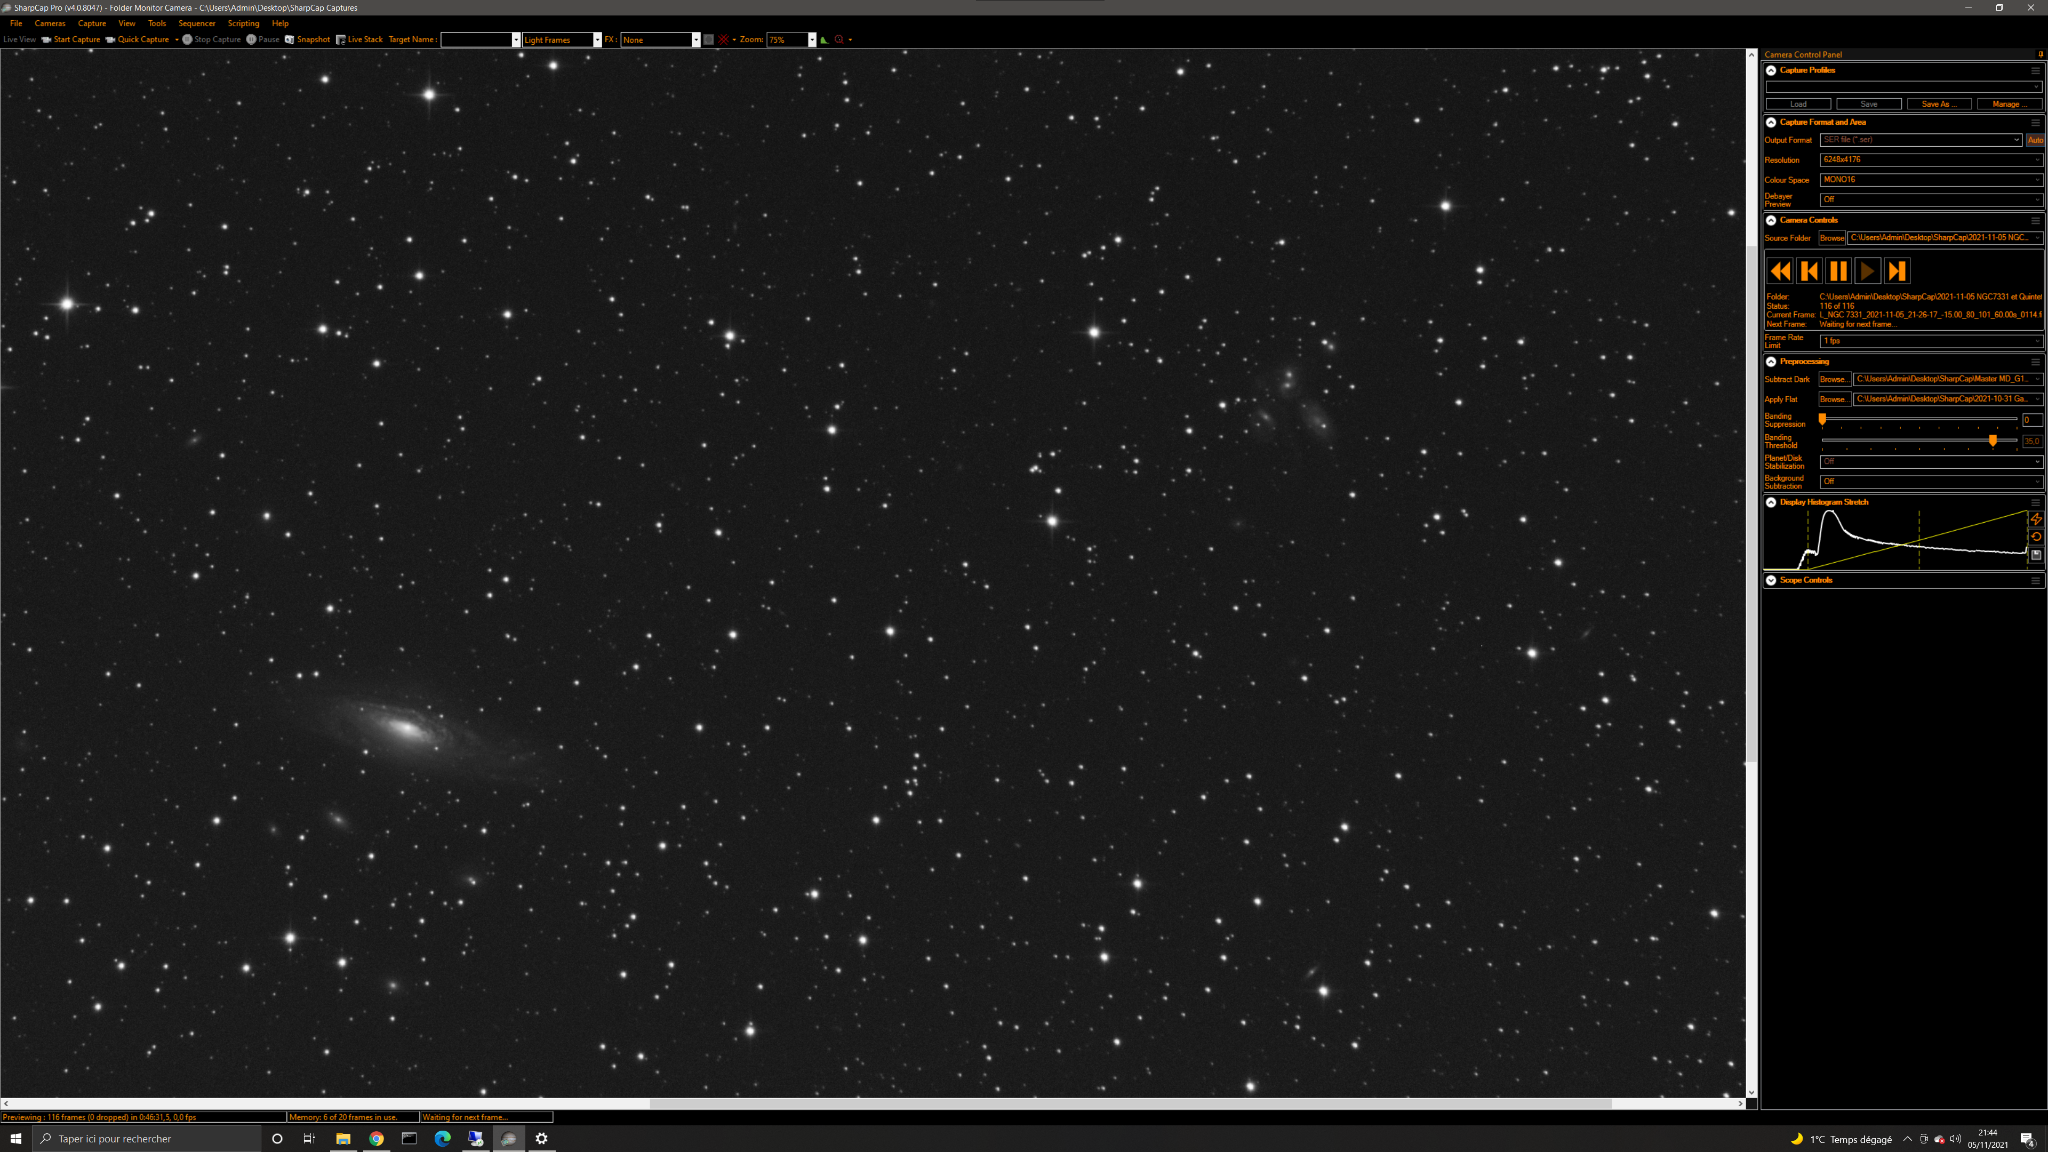Click the reticule overlay icon in toolbar
The width and height of the screenshot is (2048, 1152).
724,40
